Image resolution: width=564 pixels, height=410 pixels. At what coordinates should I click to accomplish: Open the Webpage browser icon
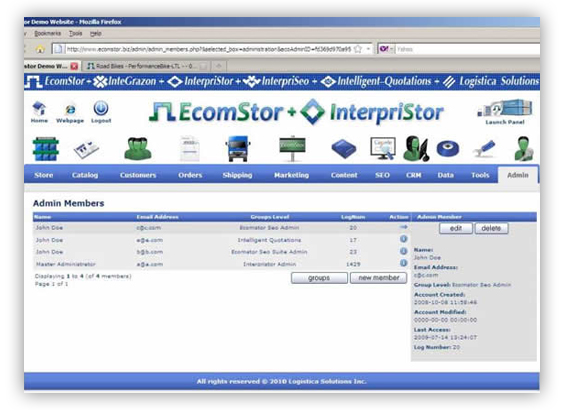[x=70, y=109]
